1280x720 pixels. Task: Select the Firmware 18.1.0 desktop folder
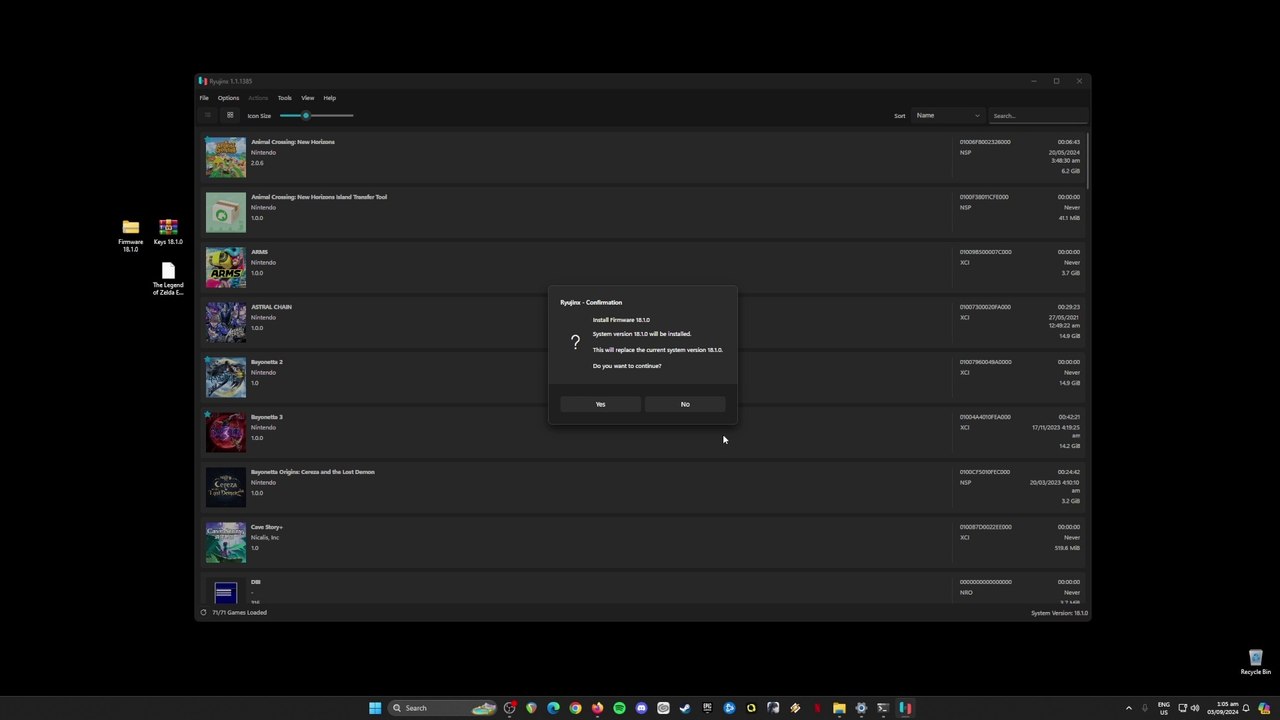pos(131,236)
